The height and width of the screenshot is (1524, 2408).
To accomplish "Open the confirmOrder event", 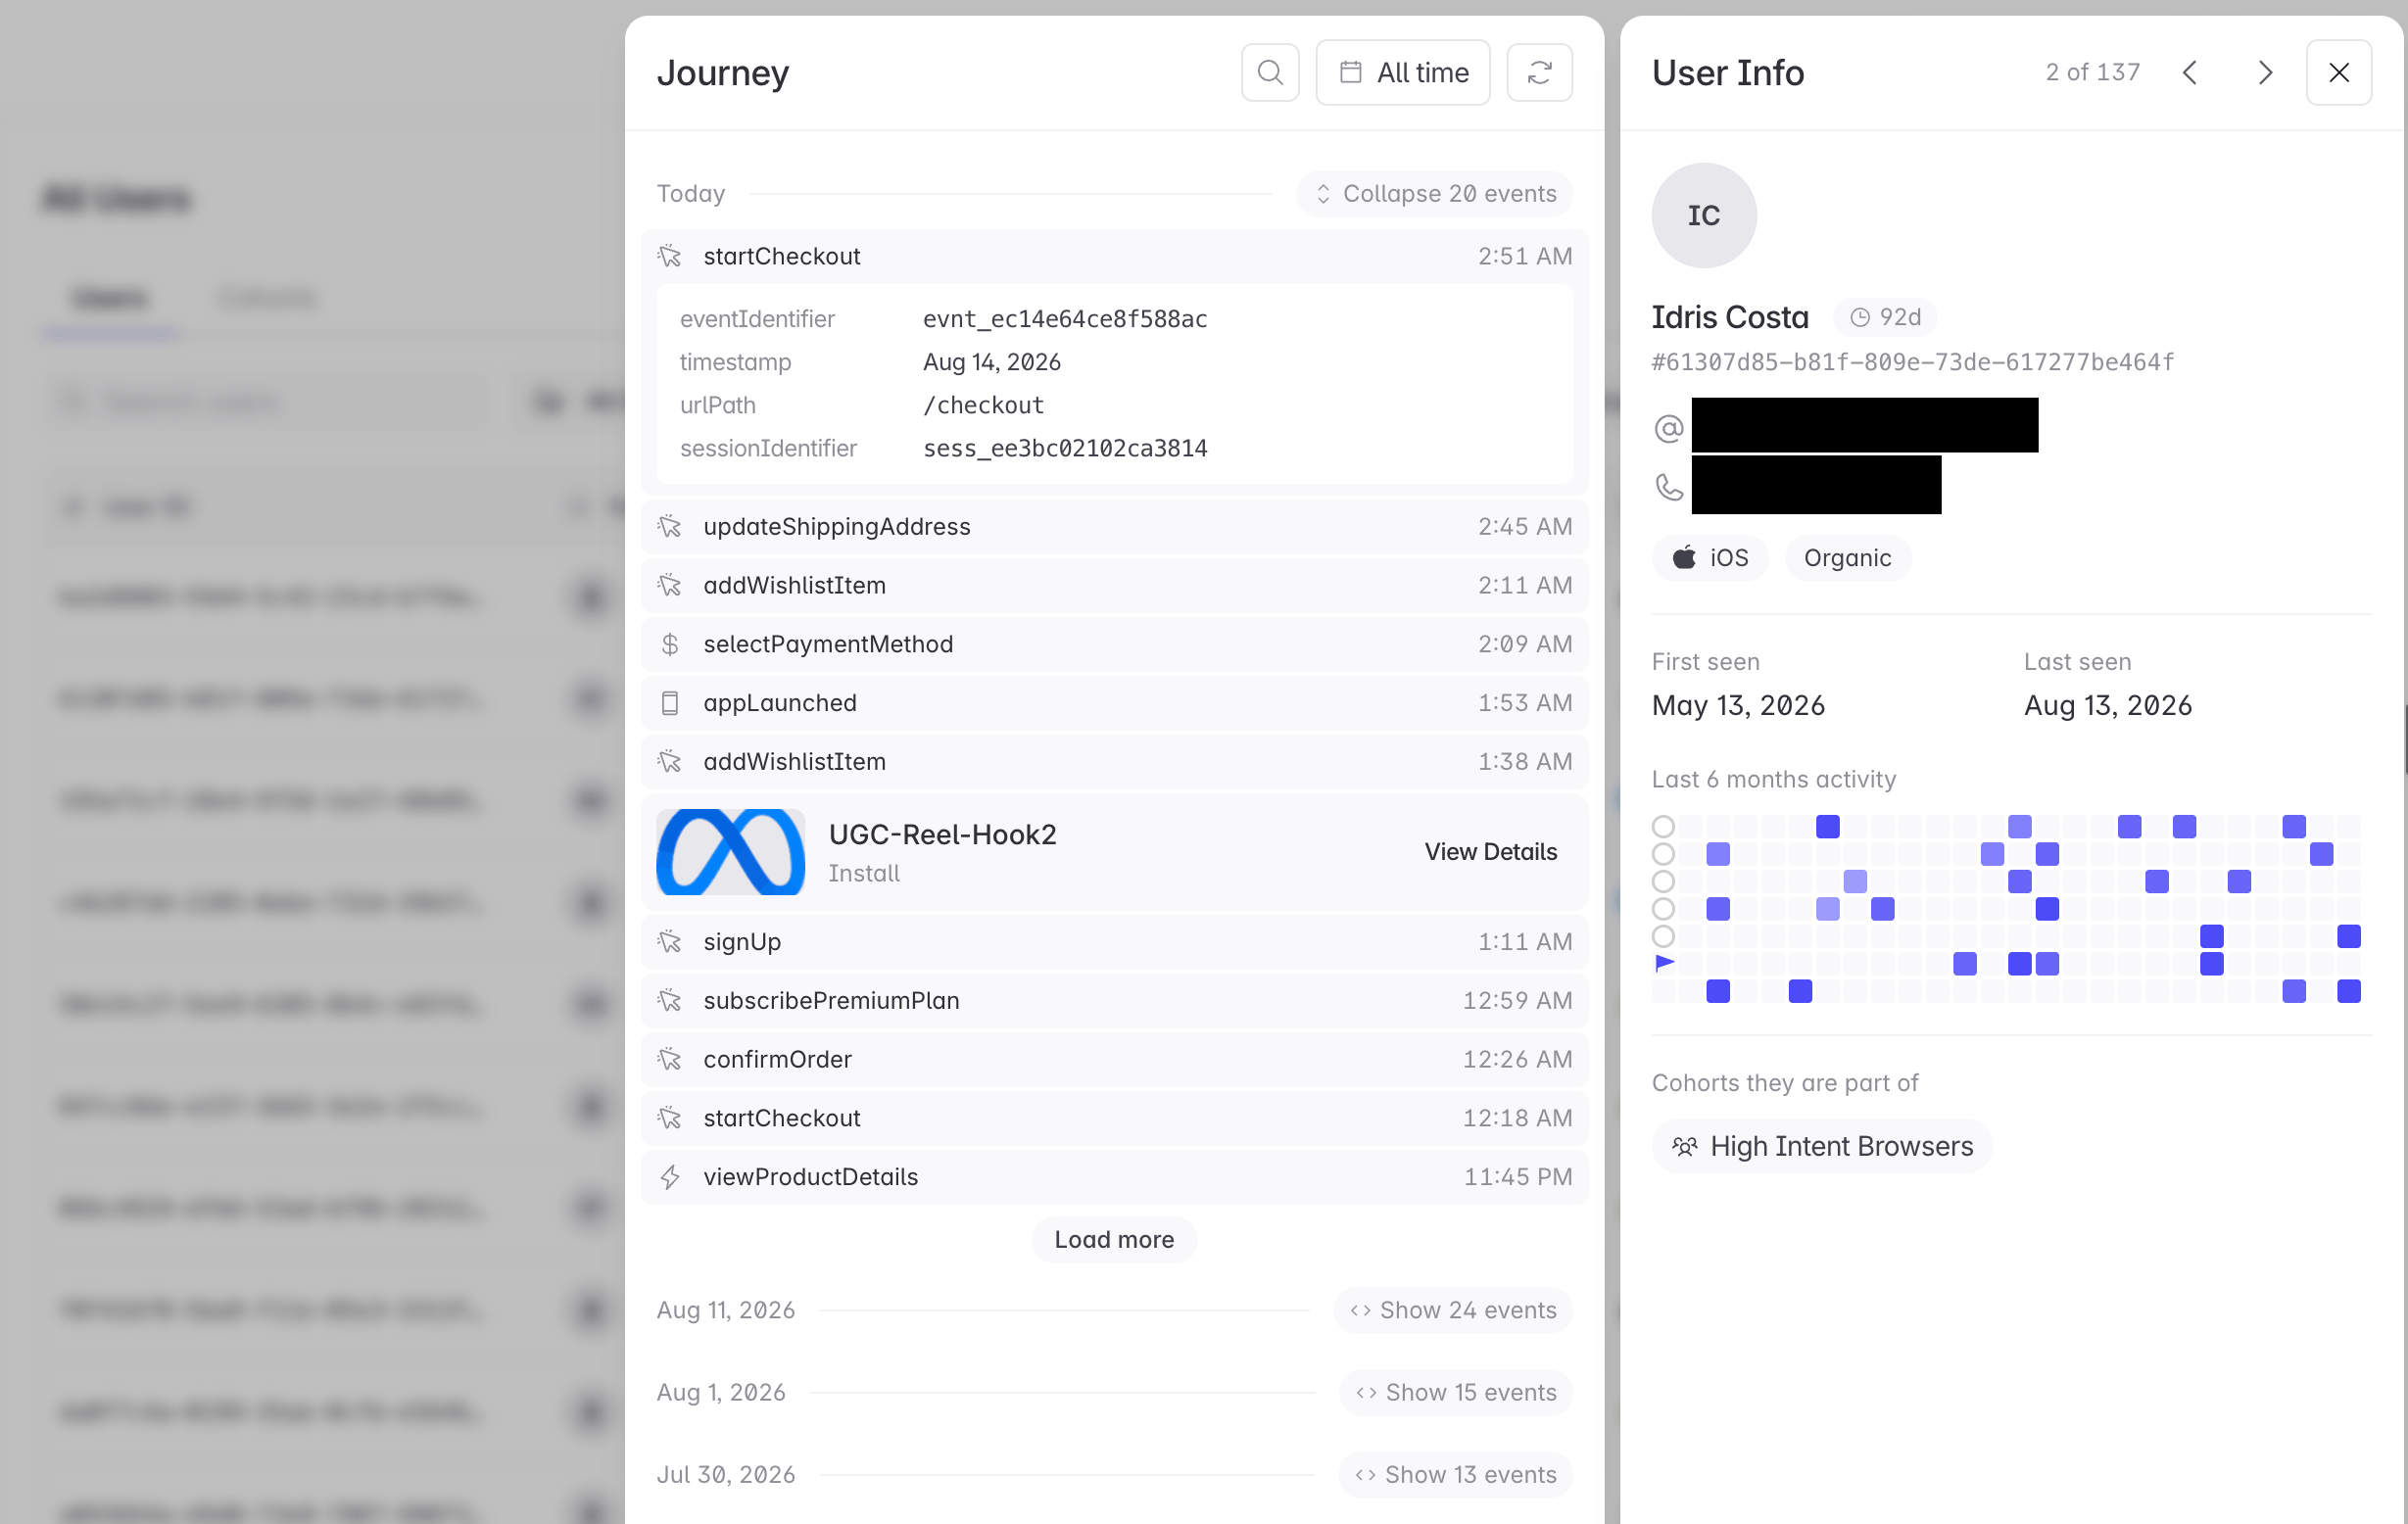I will click(x=1114, y=1060).
